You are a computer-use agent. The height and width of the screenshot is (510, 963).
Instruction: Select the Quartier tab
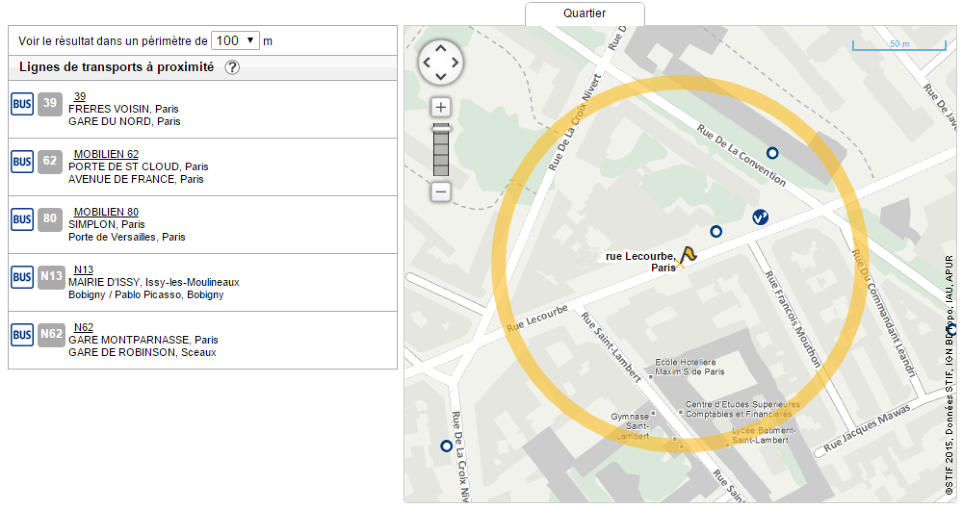584,13
